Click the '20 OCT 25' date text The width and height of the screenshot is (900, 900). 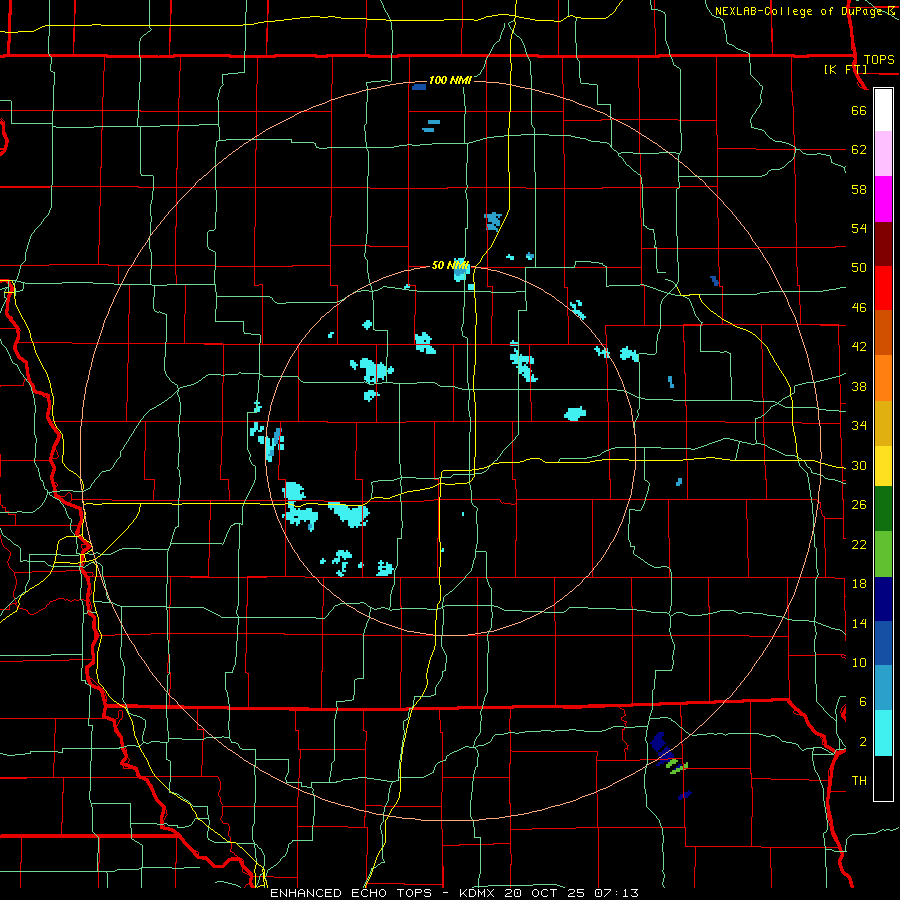tap(547, 893)
